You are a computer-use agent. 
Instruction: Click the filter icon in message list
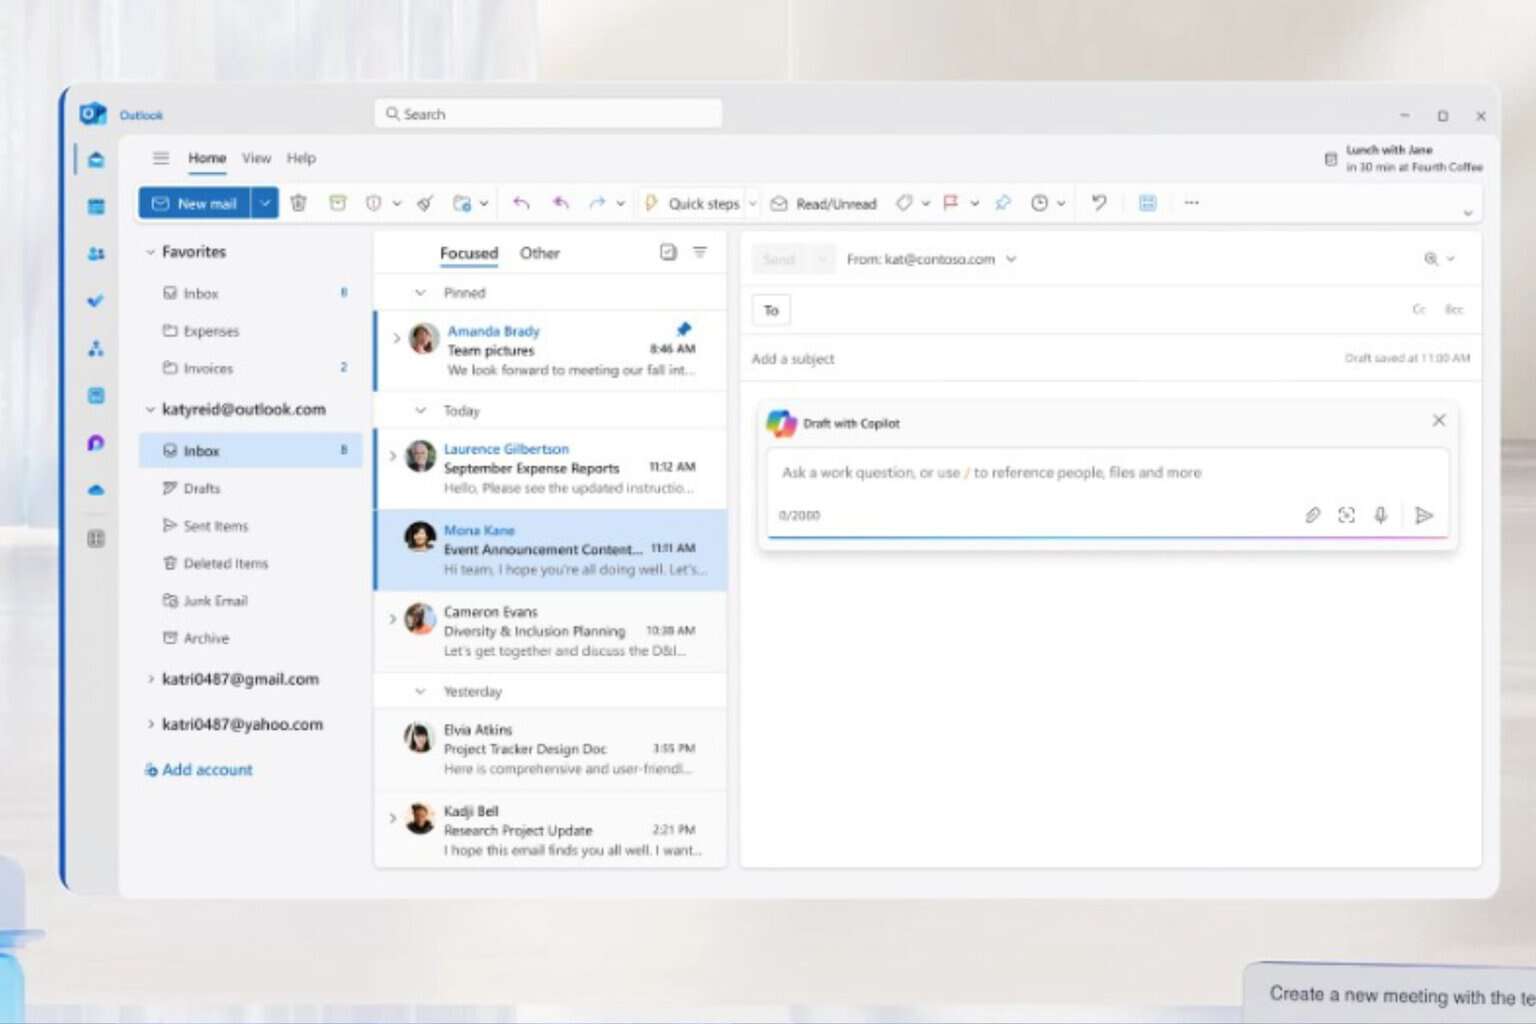[700, 253]
